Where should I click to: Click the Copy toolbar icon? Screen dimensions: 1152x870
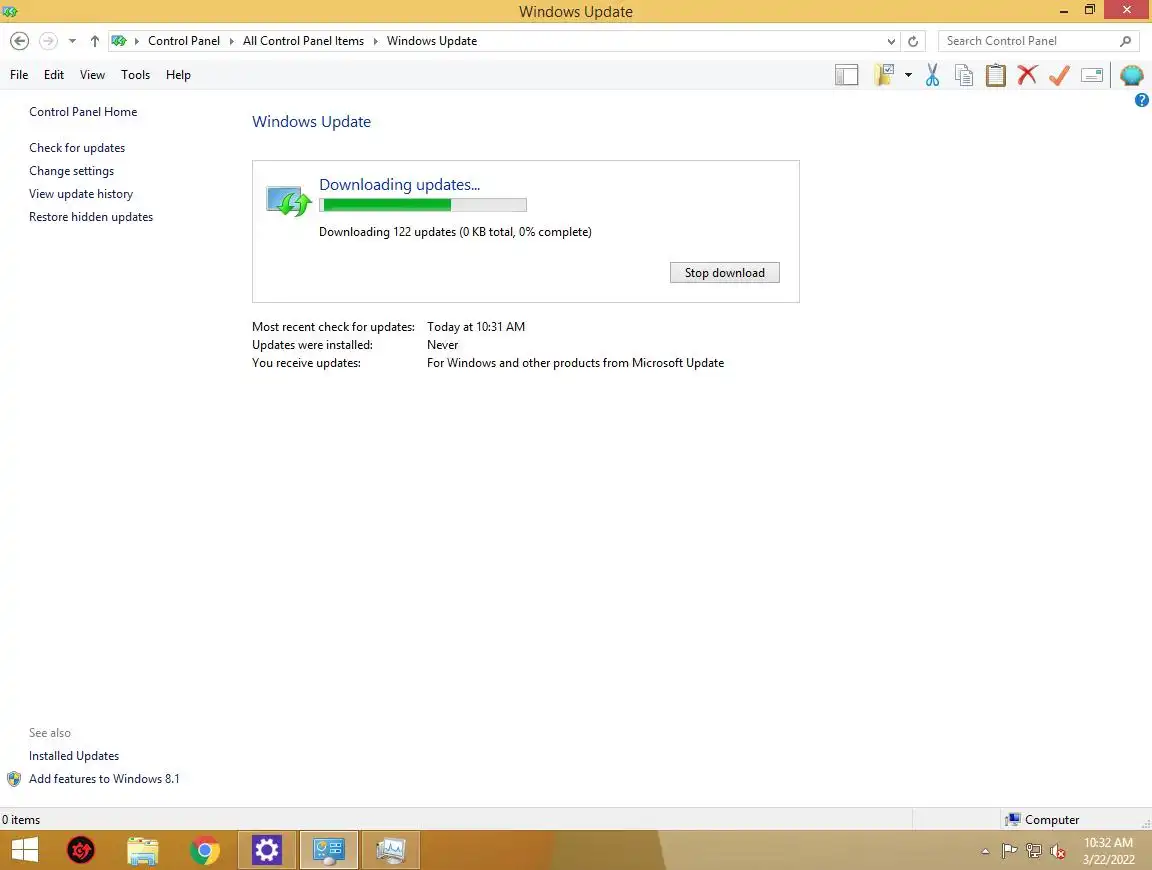click(964, 75)
